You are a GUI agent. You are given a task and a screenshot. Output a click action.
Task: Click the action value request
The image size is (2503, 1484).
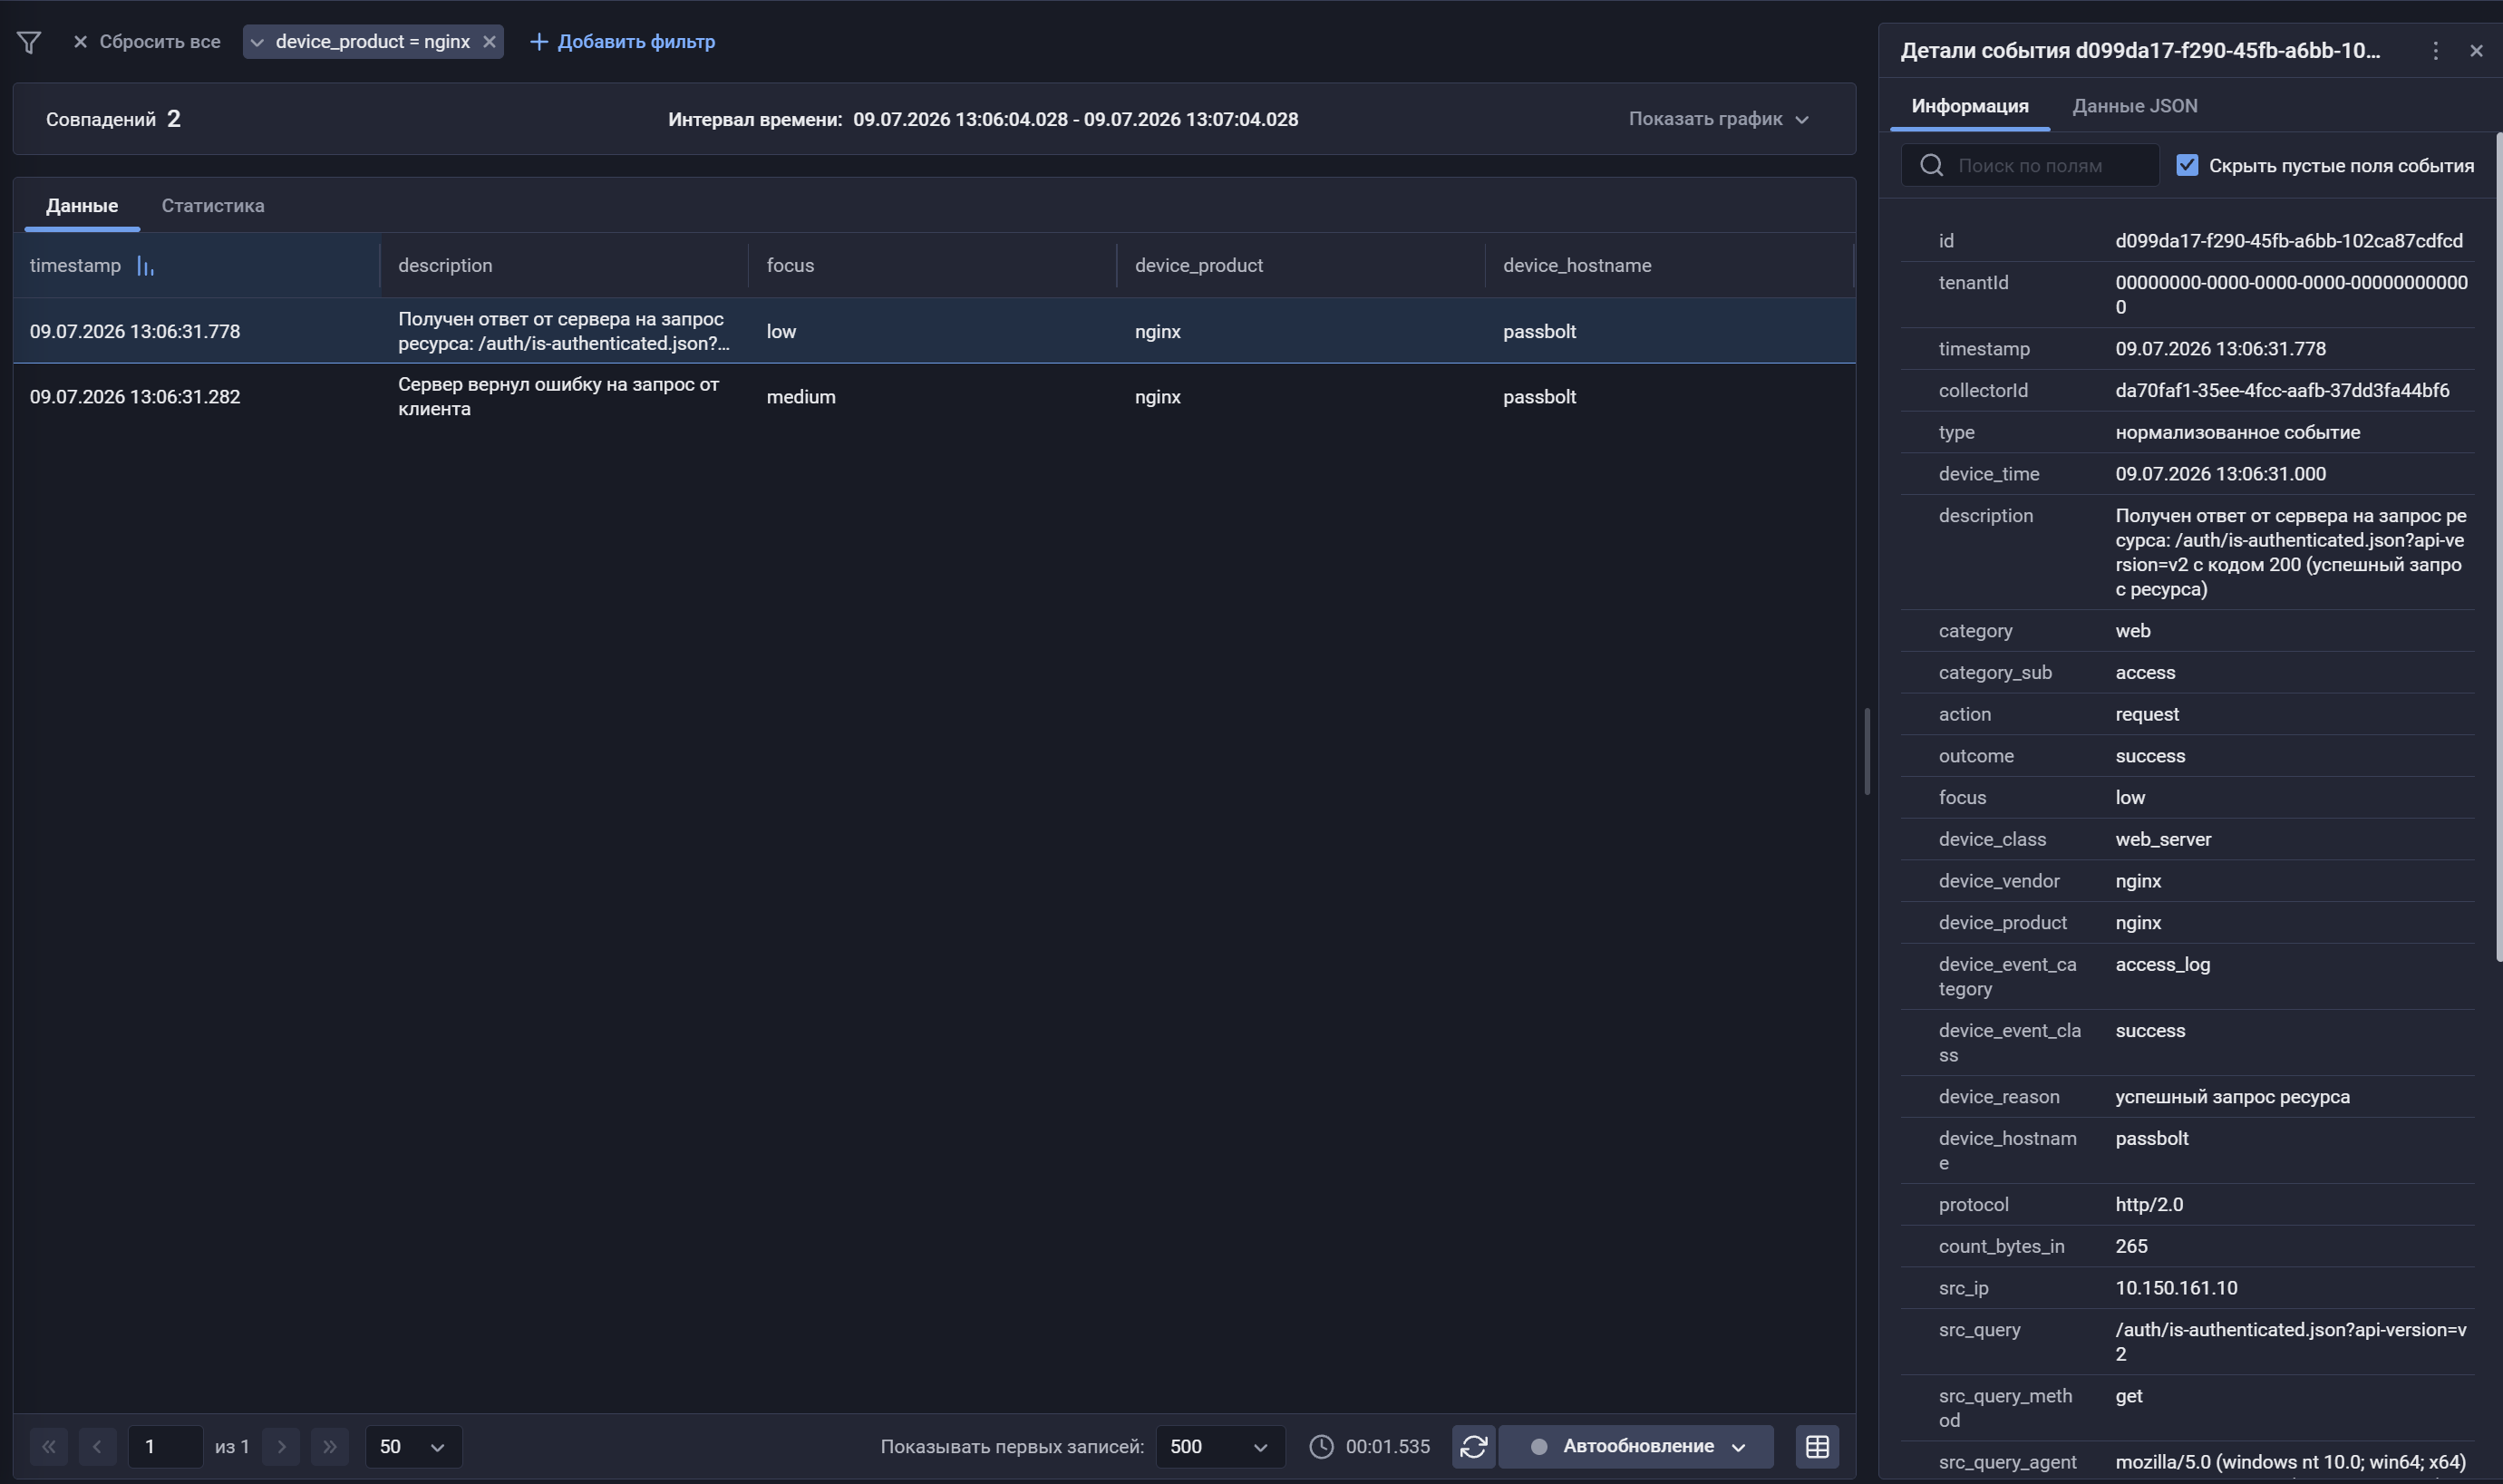[x=2146, y=715]
